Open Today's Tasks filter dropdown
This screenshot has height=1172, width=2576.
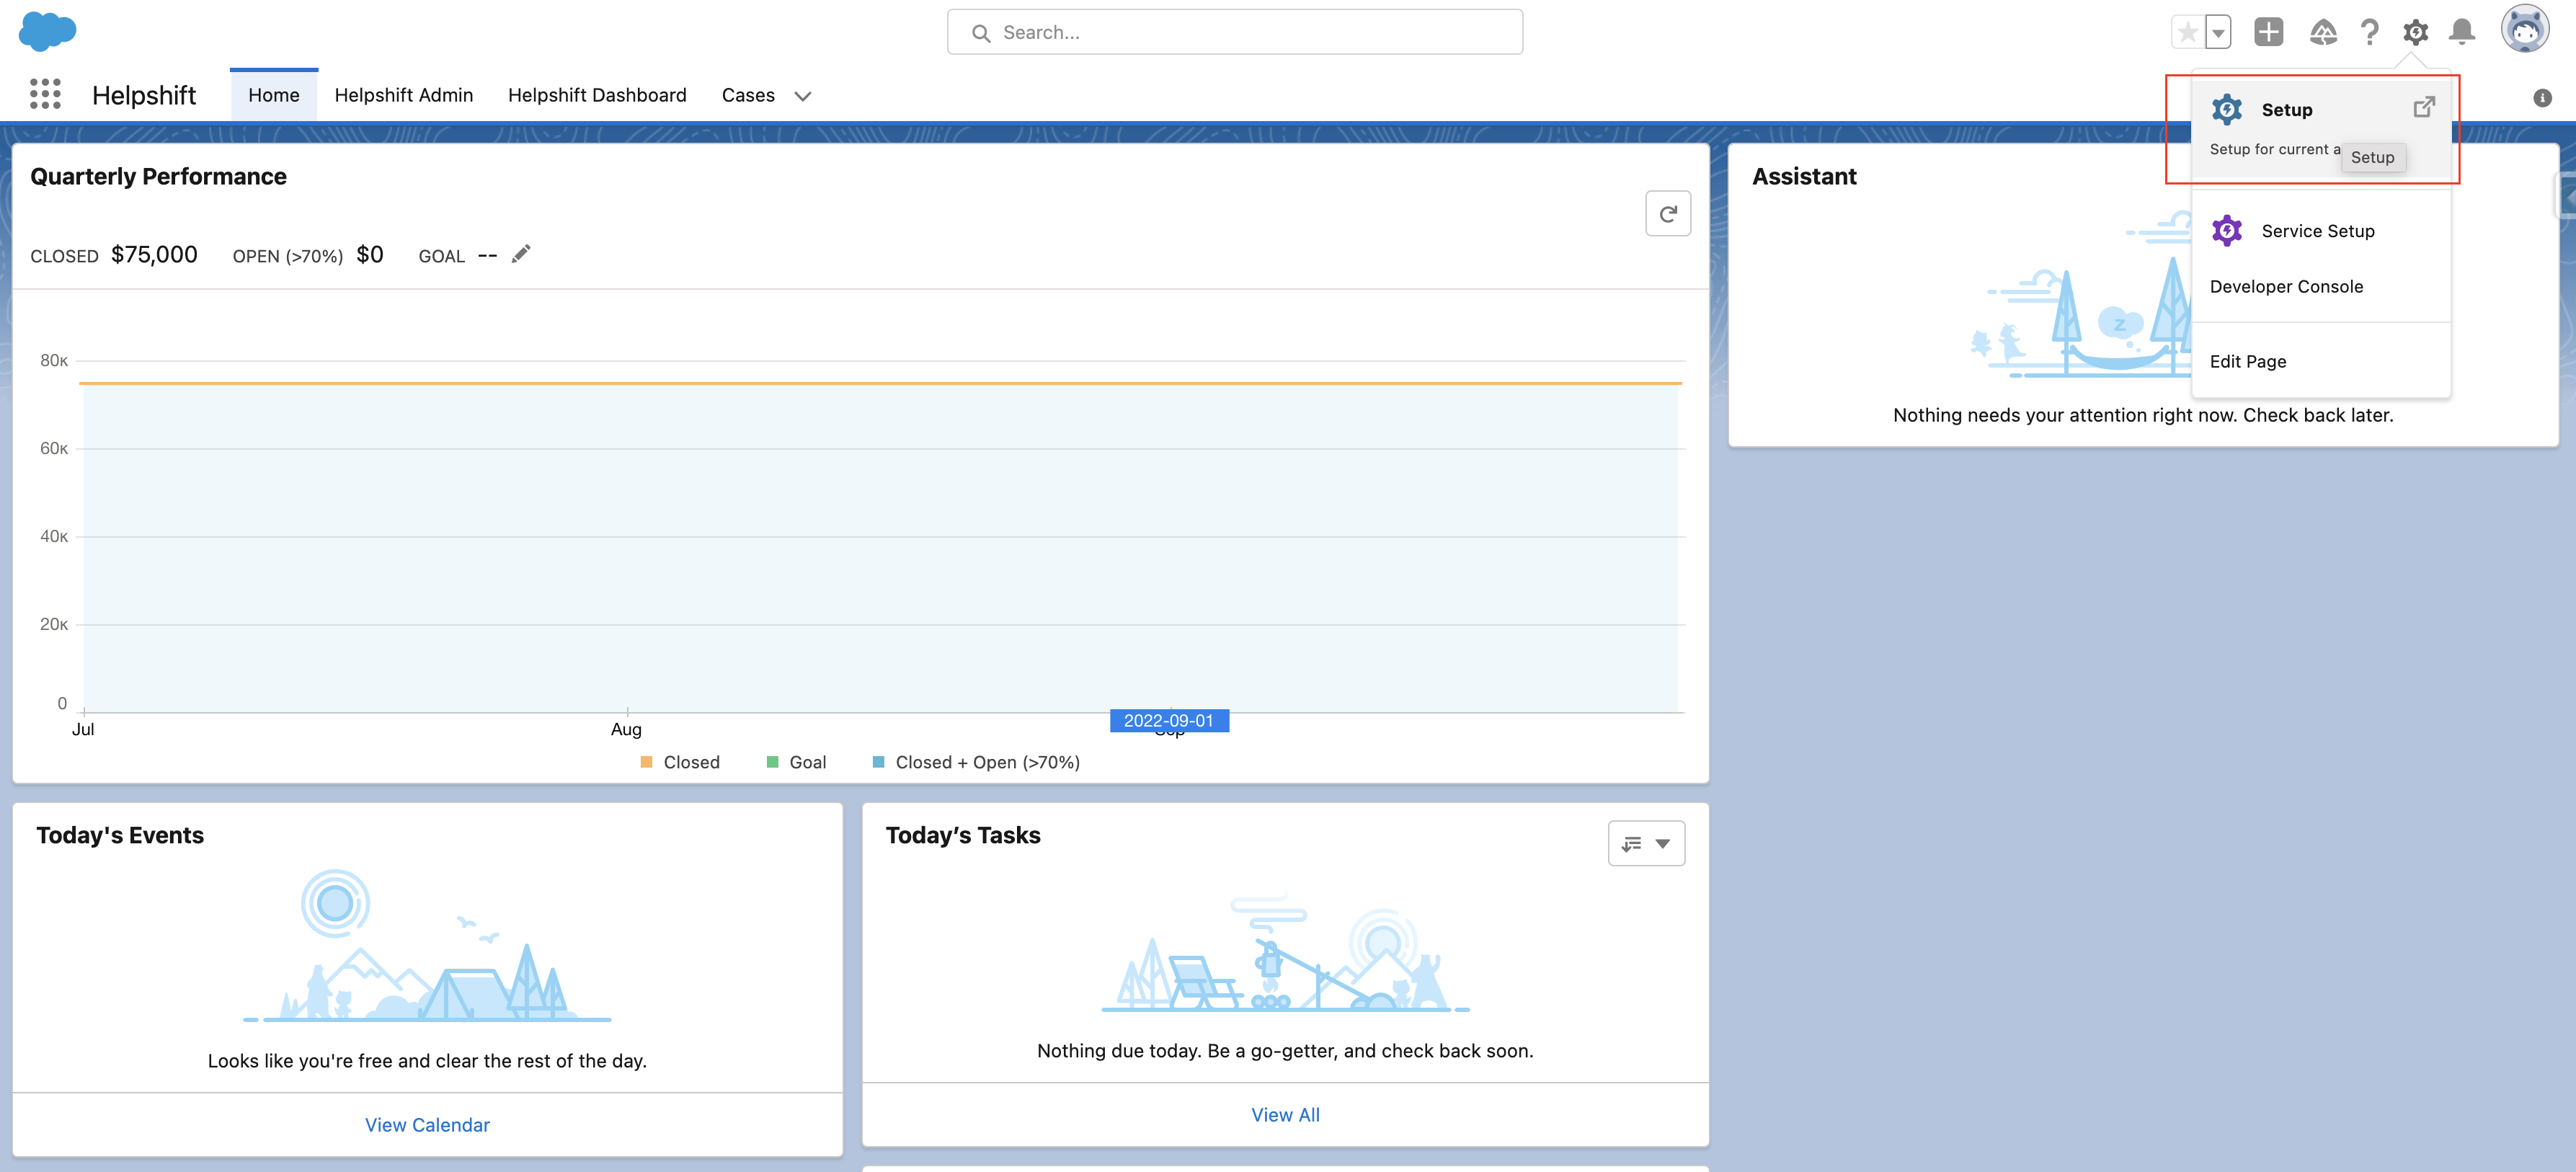click(x=1646, y=844)
